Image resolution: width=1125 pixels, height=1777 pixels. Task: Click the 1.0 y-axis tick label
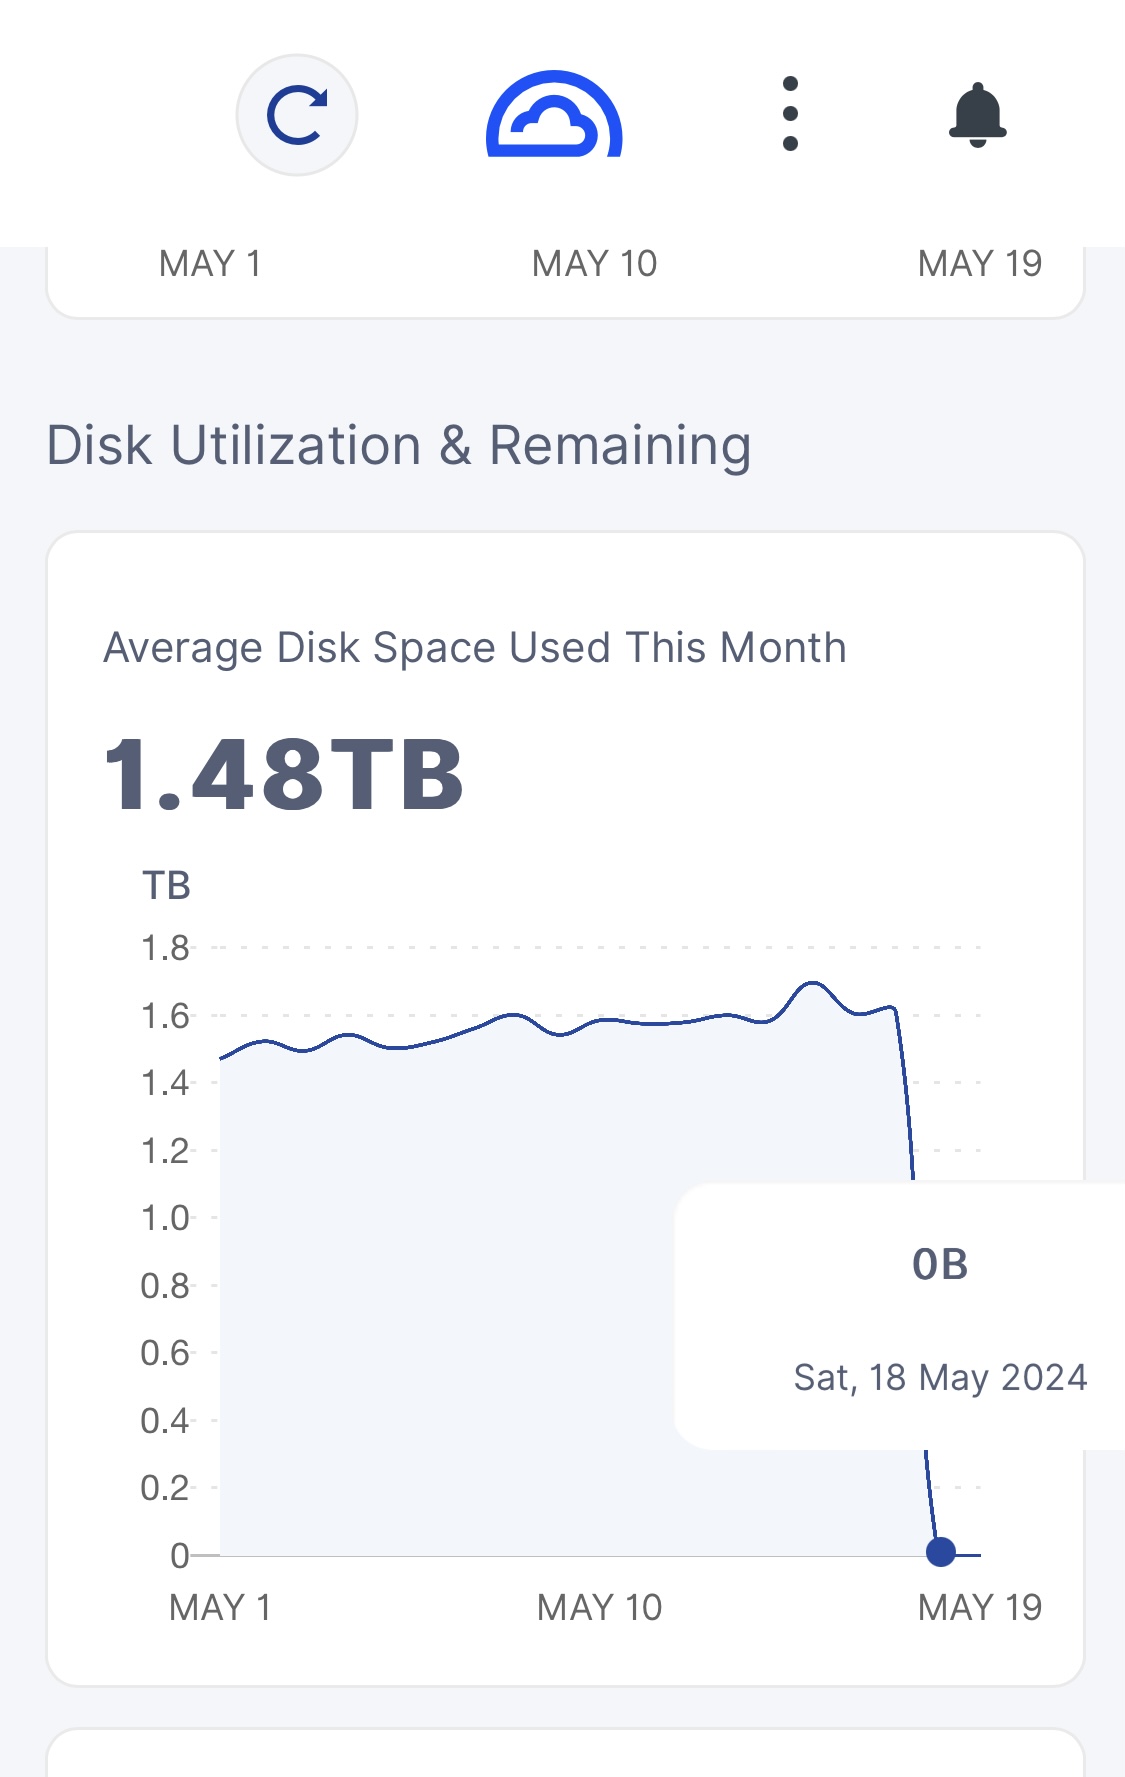pyautogui.click(x=165, y=1218)
